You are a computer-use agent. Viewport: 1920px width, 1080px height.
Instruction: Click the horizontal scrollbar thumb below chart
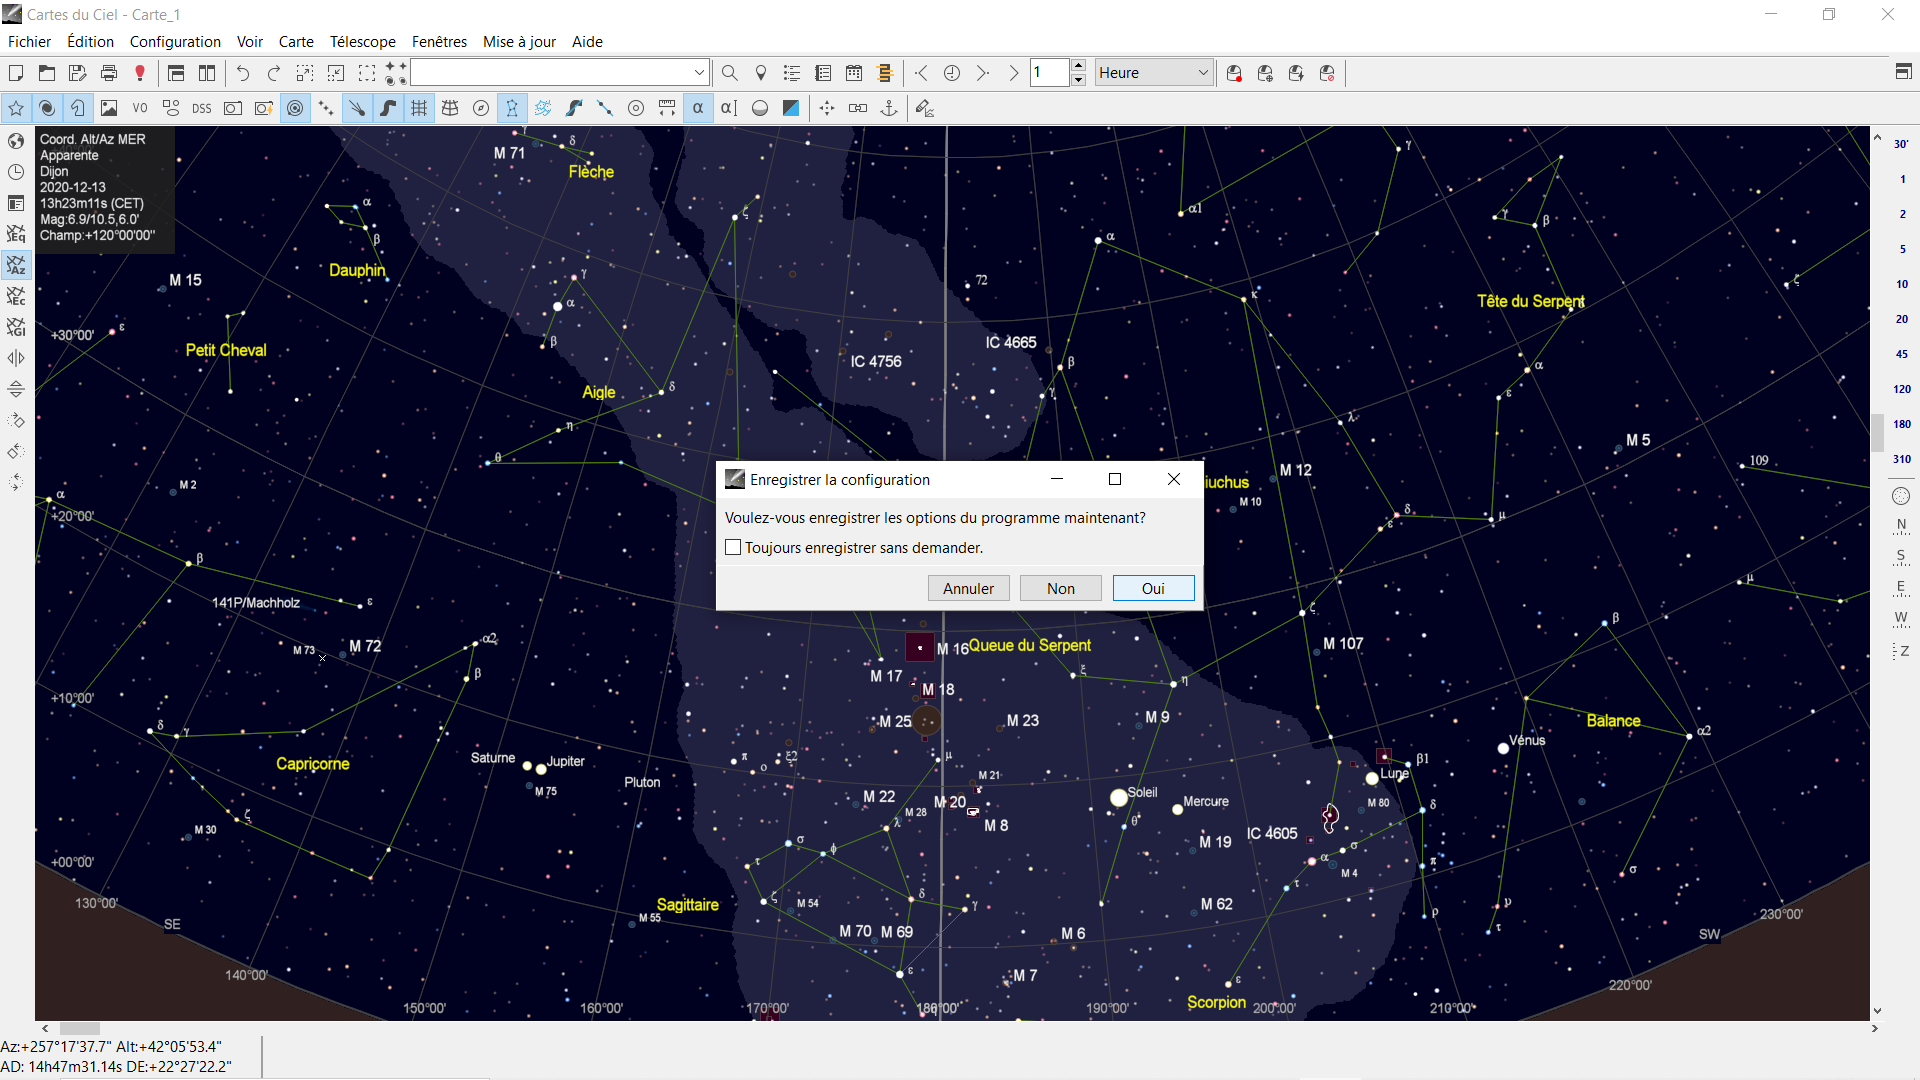(79, 1028)
